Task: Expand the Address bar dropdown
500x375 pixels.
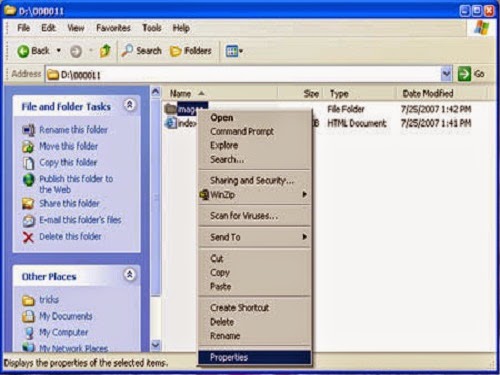Action: [446, 74]
